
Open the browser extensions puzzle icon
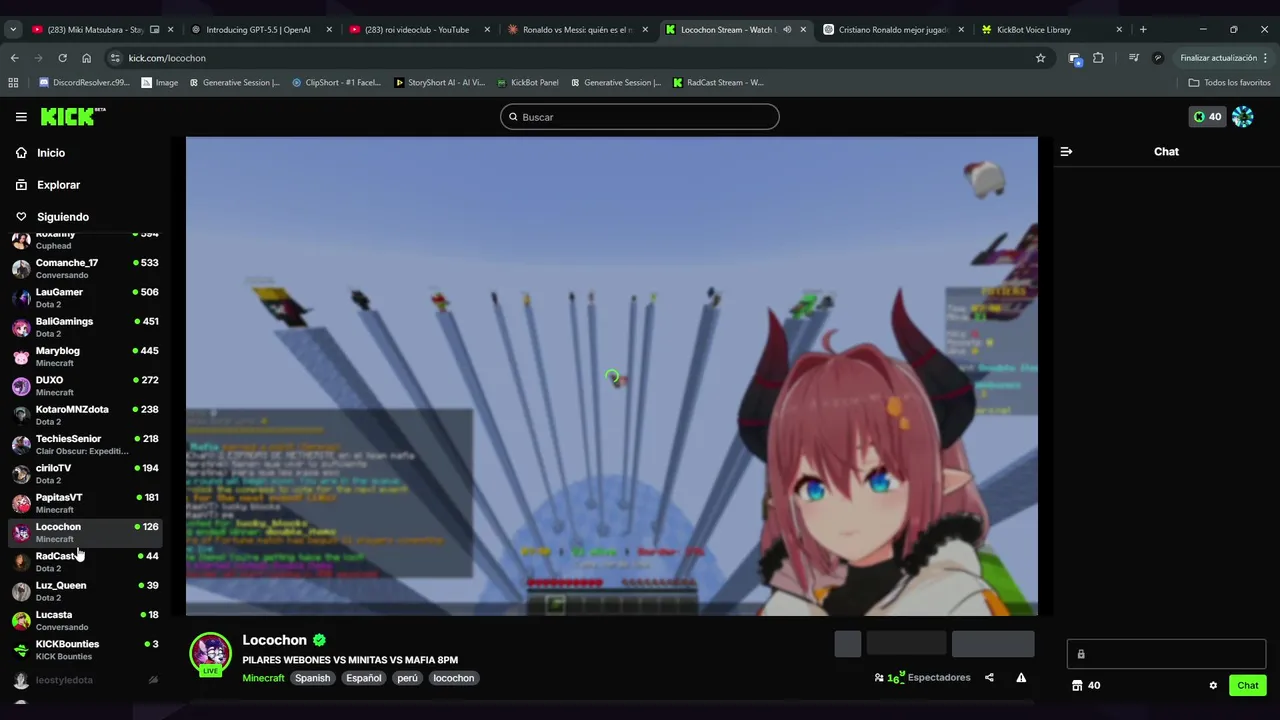point(1098,58)
